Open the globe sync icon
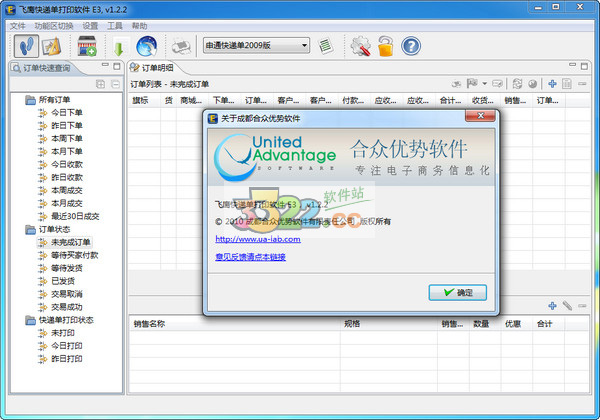Image resolution: width=600 pixels, height=420 pixels. click(x=147, y=46)
